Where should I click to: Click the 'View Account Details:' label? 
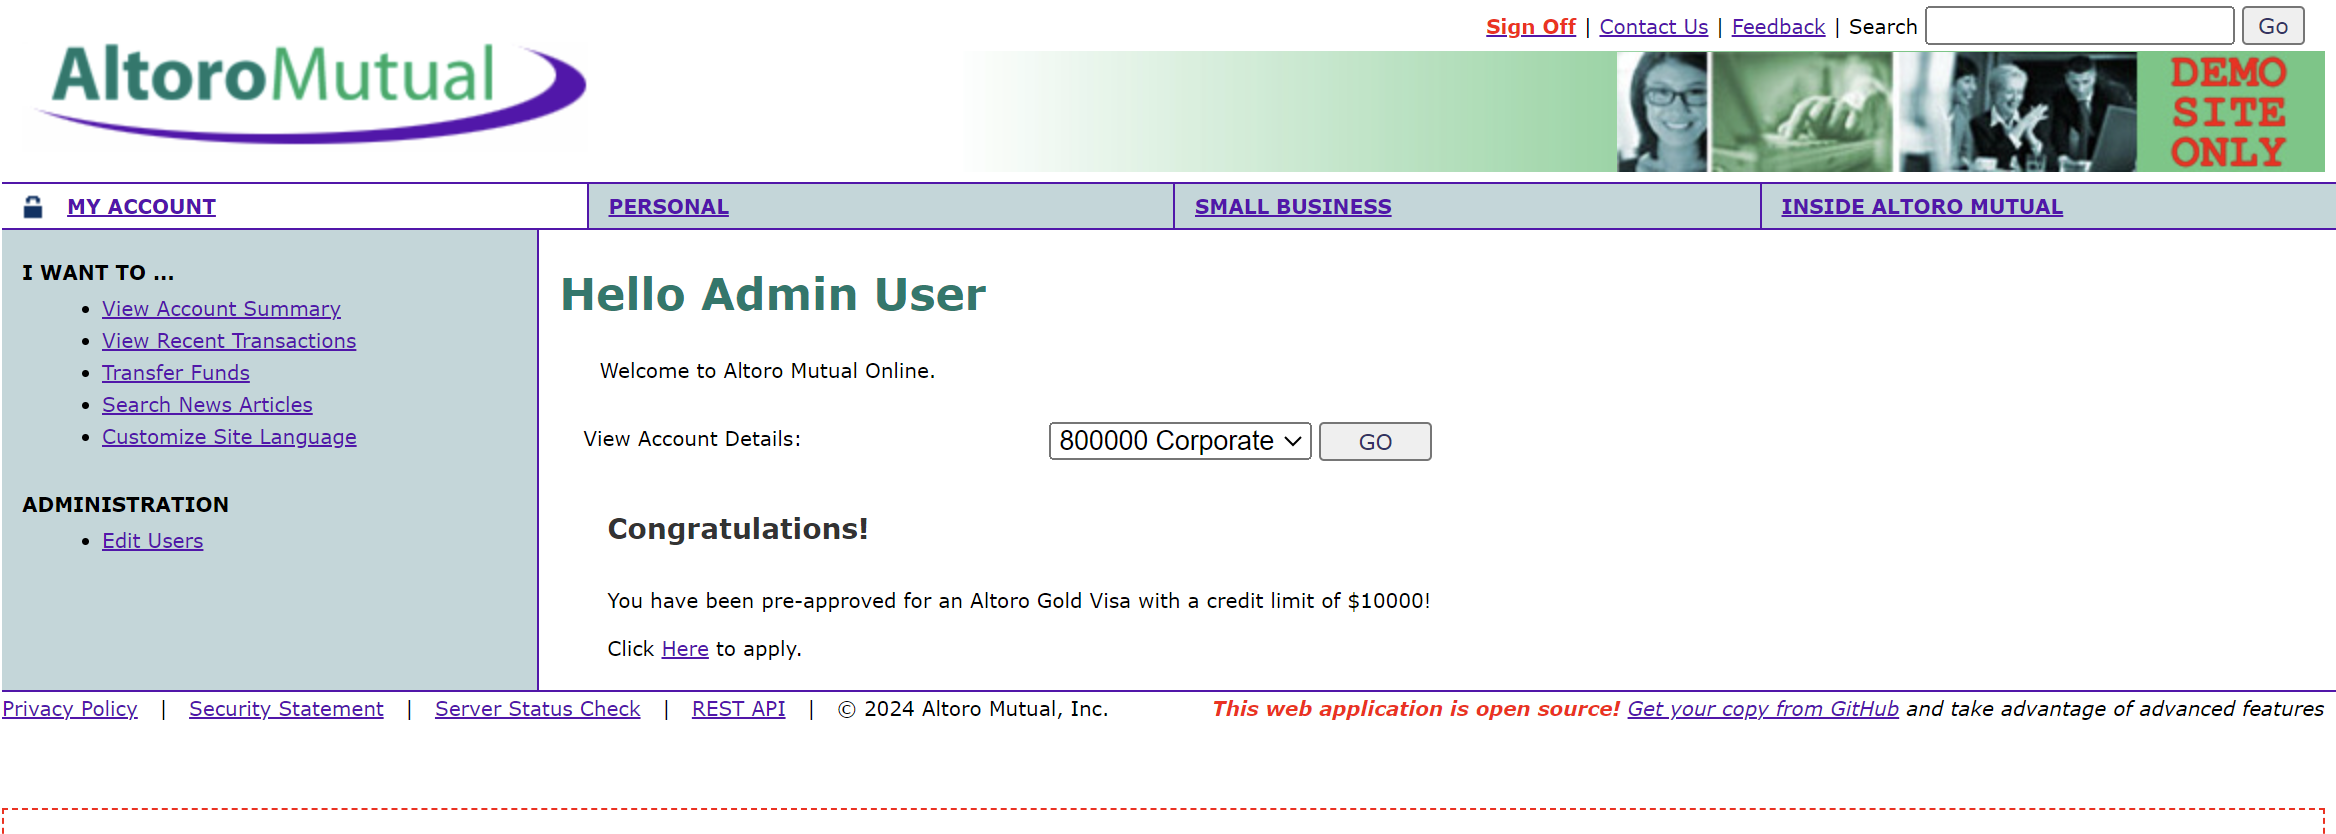[692, 439]
